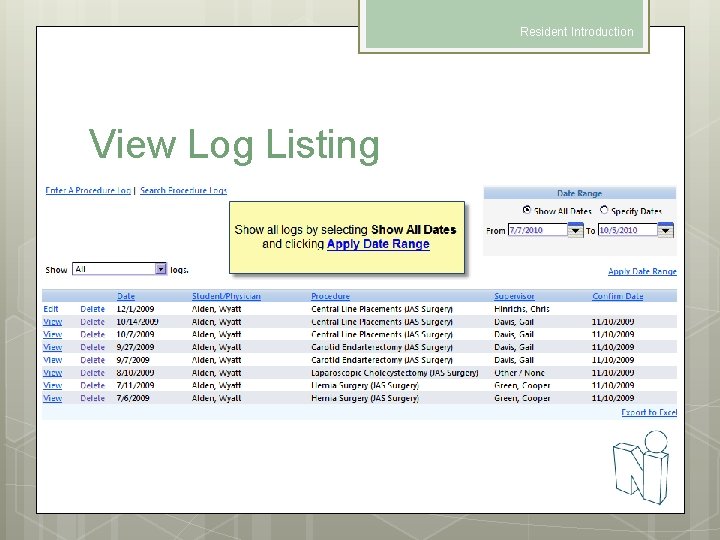720x540 pixels.
Task: View the 10/14/2009 log entry
Action: pyautogui.click(x=52, y=322)
